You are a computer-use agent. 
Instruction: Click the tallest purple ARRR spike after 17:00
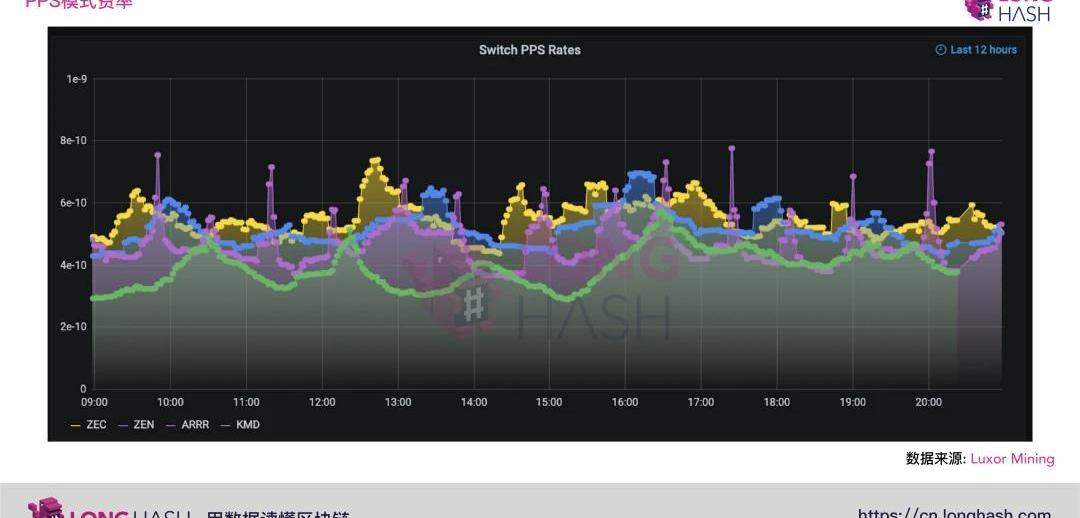[731, 148]
